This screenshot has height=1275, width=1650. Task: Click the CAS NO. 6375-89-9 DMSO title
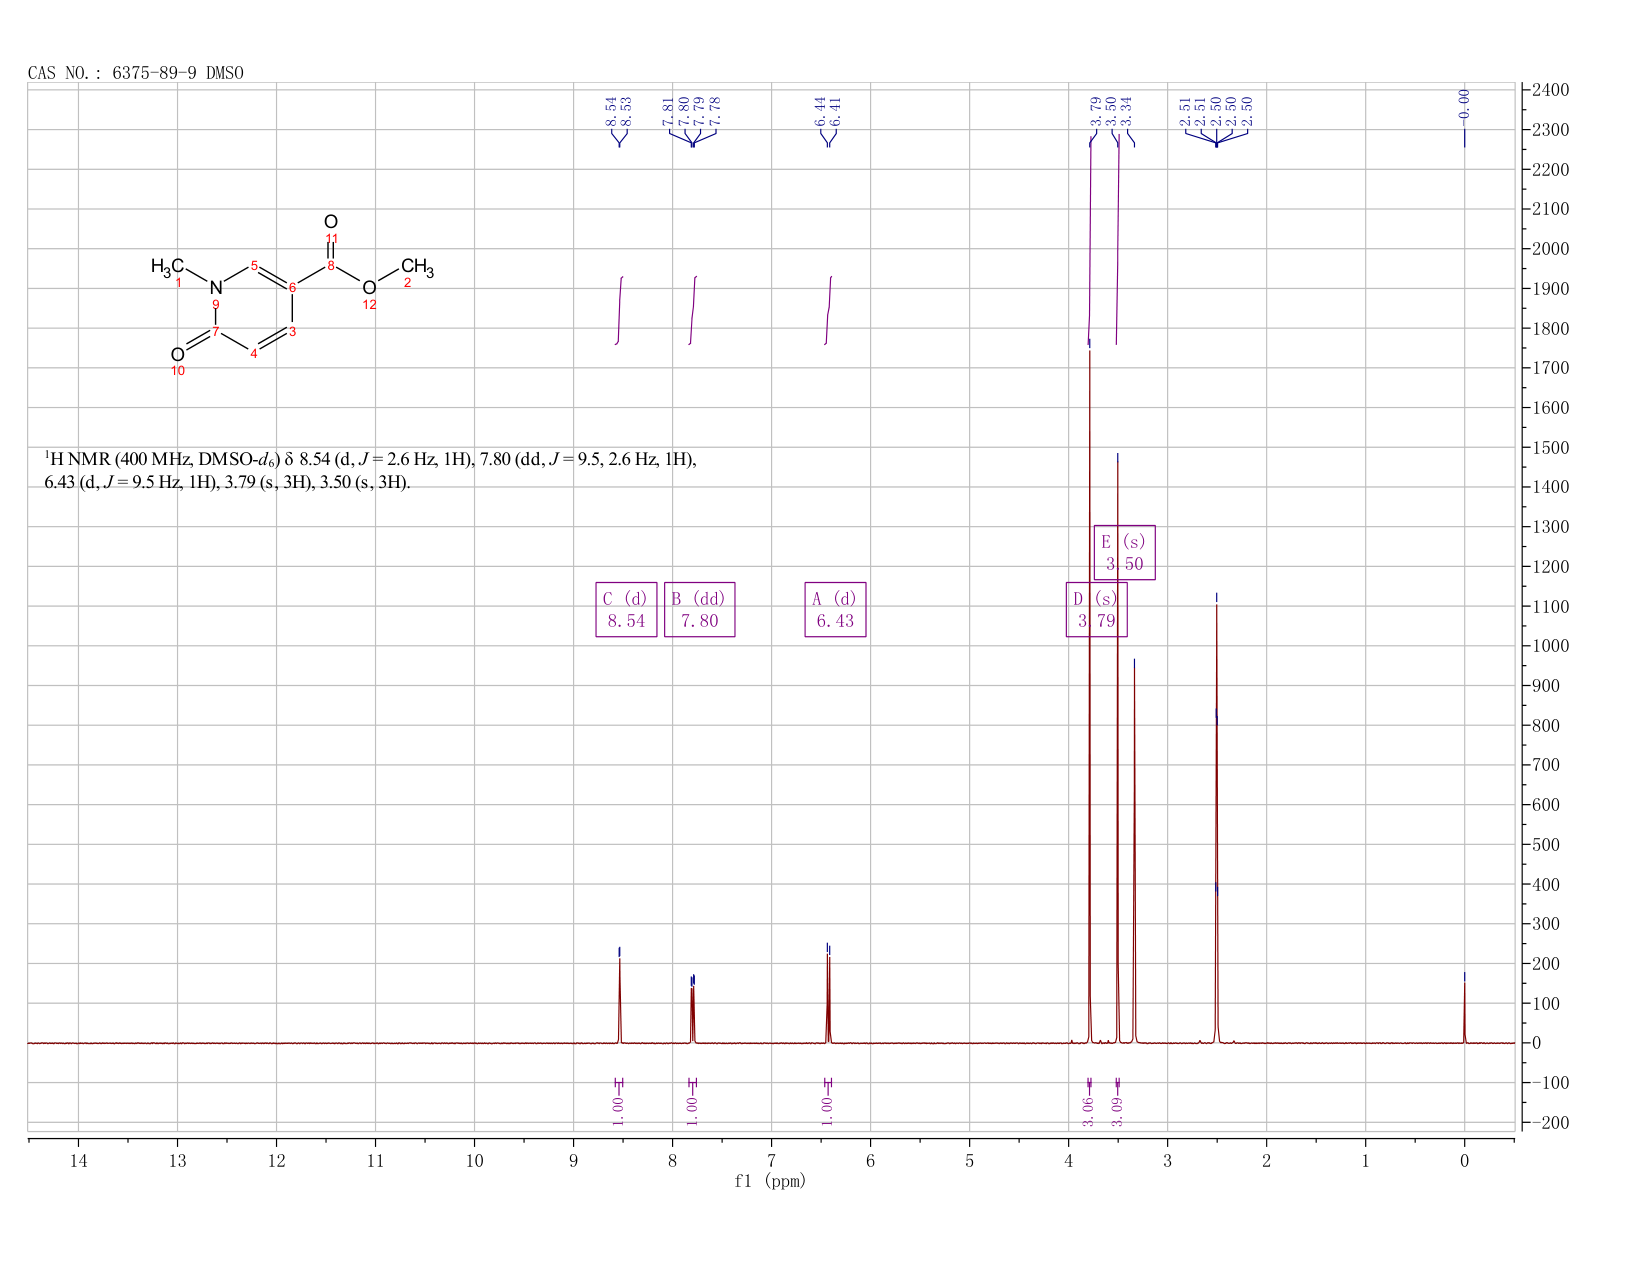136,73
